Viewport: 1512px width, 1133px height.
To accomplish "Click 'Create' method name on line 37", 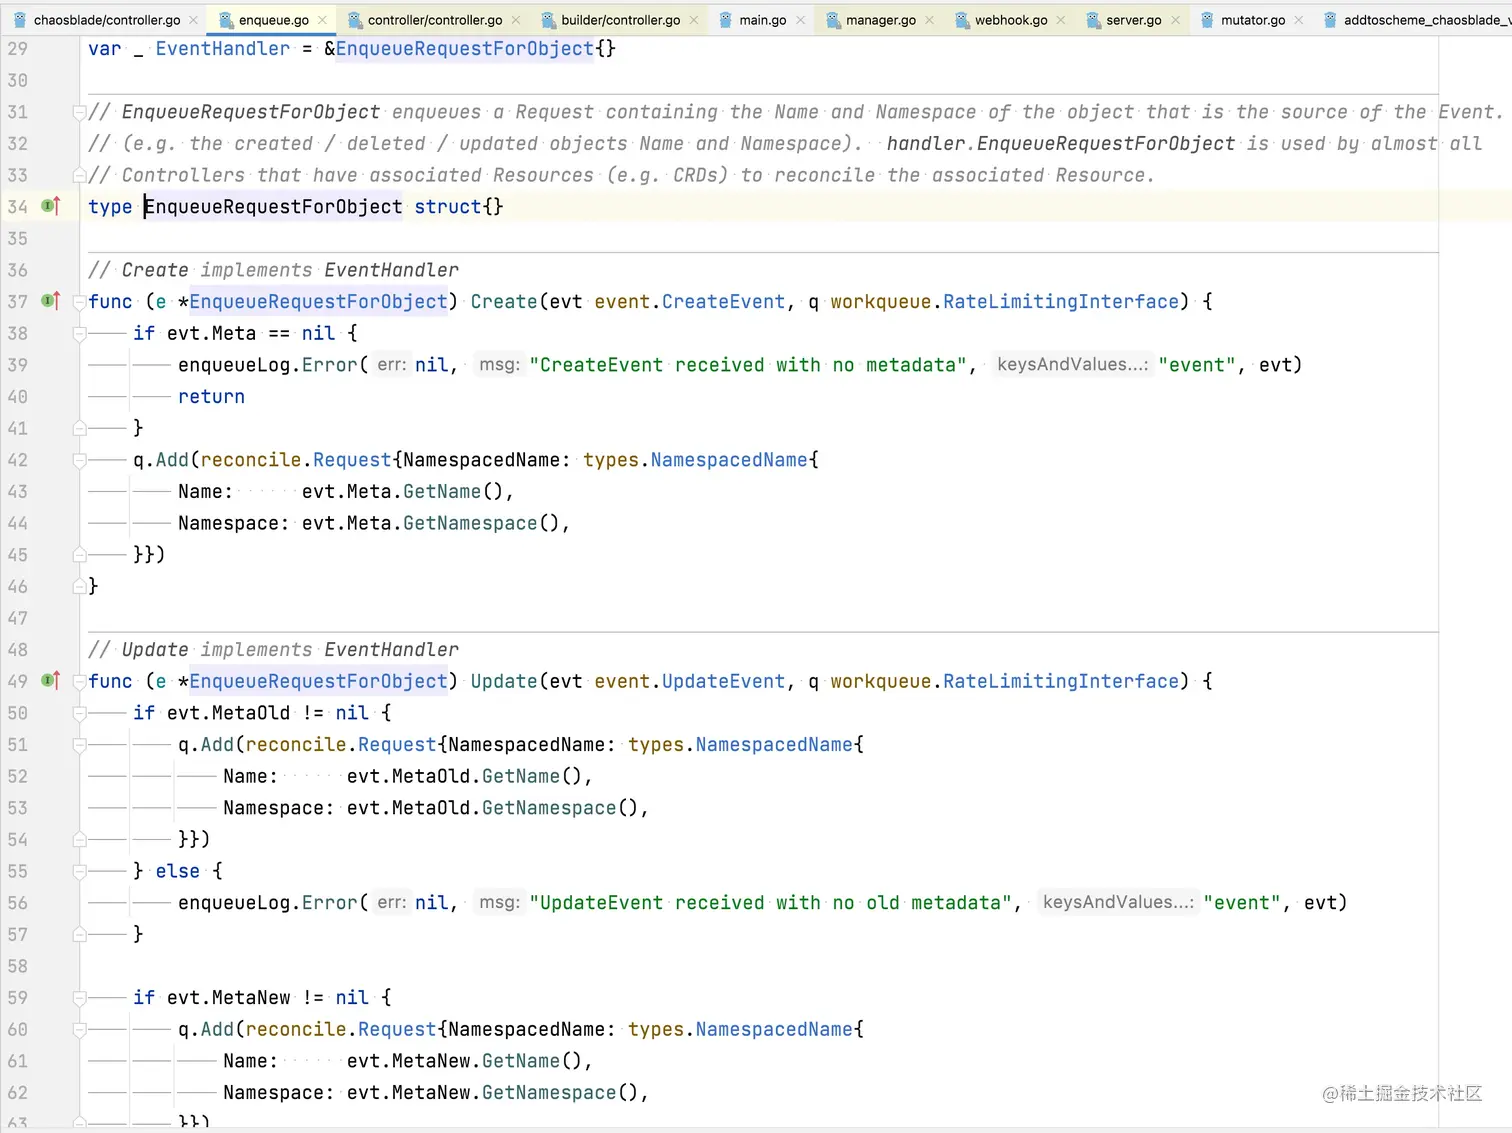I will [x=504, y=301].
